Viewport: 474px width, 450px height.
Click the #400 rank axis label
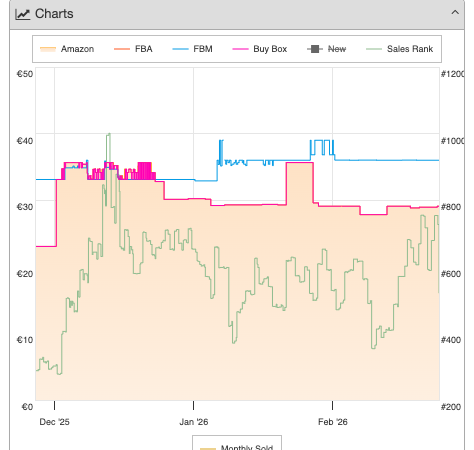click(451, 340)
